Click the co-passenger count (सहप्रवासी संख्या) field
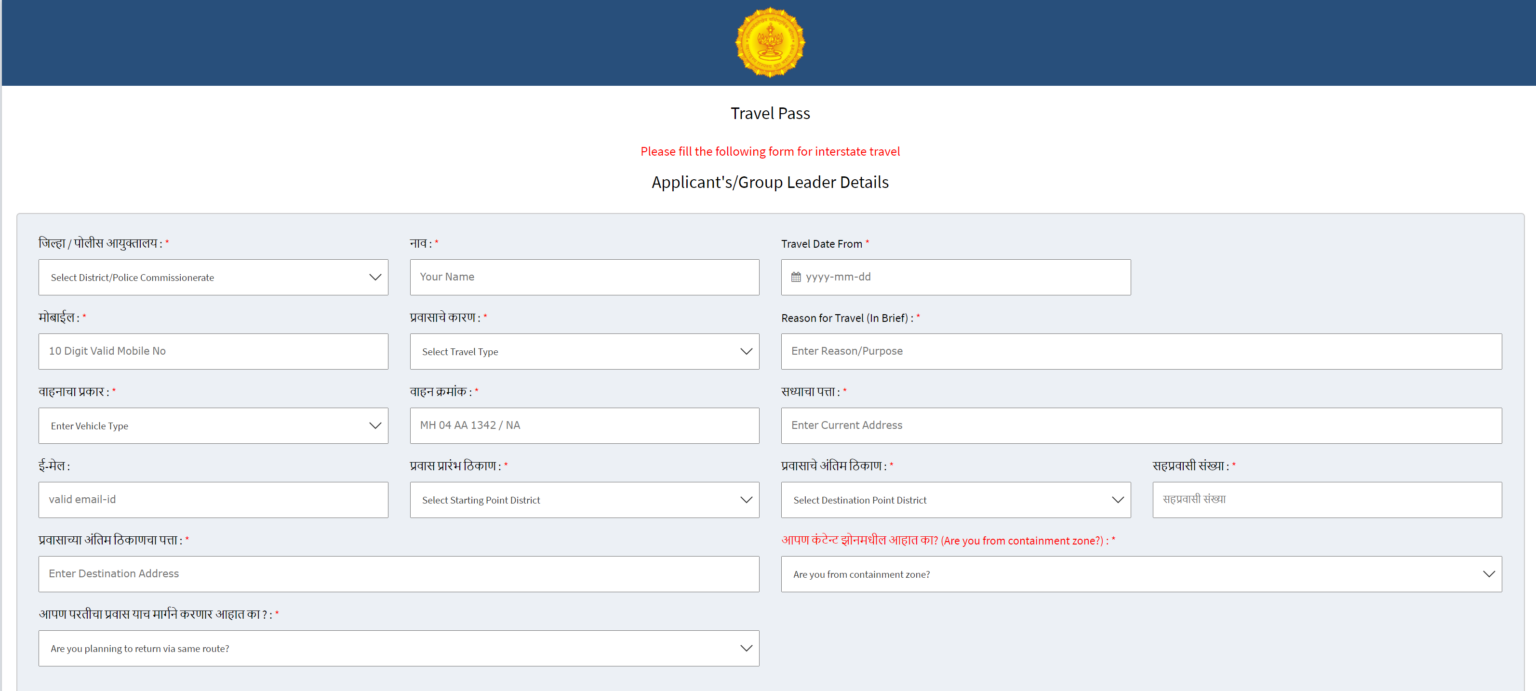Screen dimensions: 1536x691 [x=1326, y=499]
